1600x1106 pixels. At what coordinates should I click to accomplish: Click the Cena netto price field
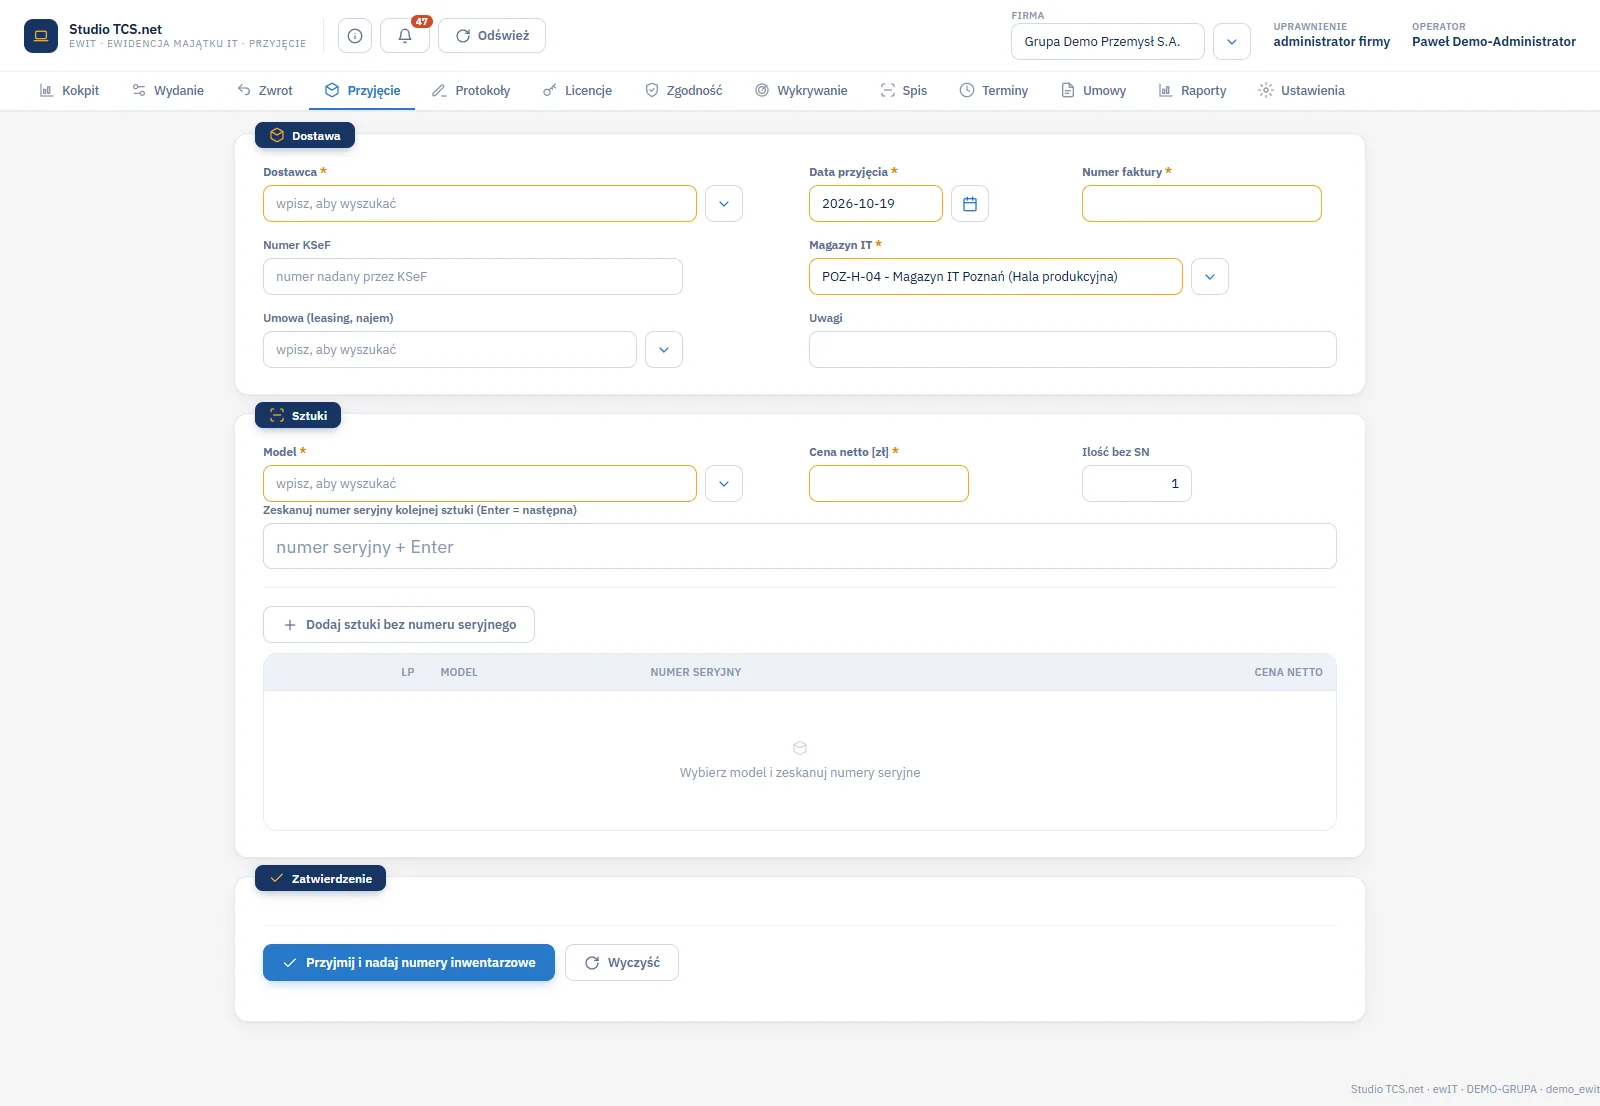point(889,484)
